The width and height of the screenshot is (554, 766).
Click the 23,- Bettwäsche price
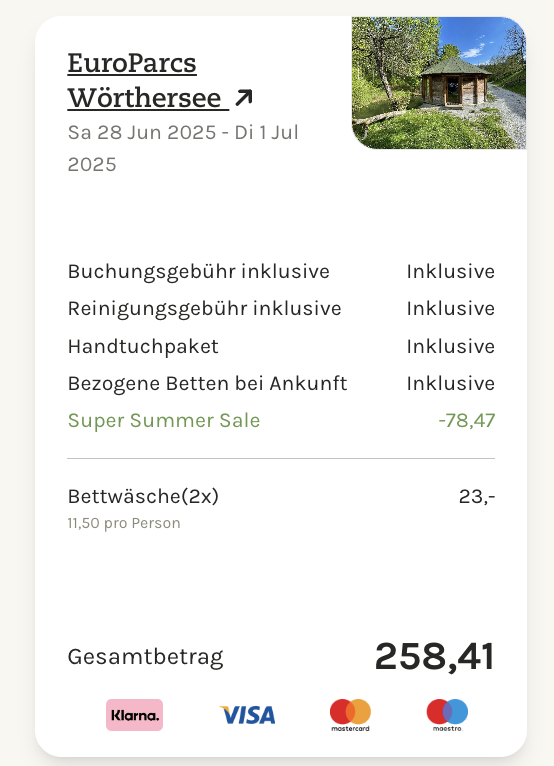[x=477, y=497]
